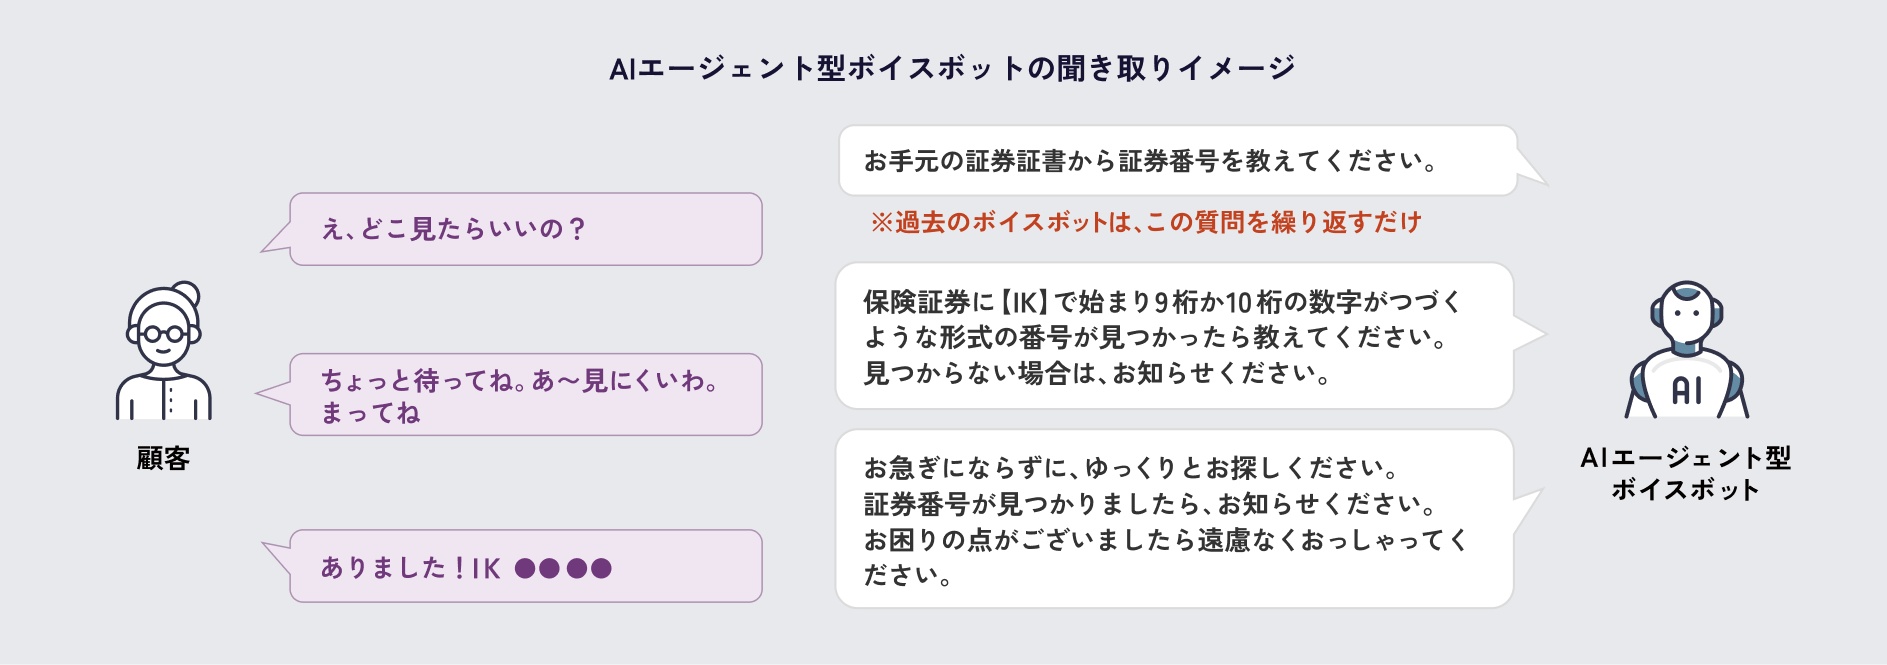1887x665 pixels.
Task: Click the "まってね" line in the customer bubble
Action: coord(370,413)
